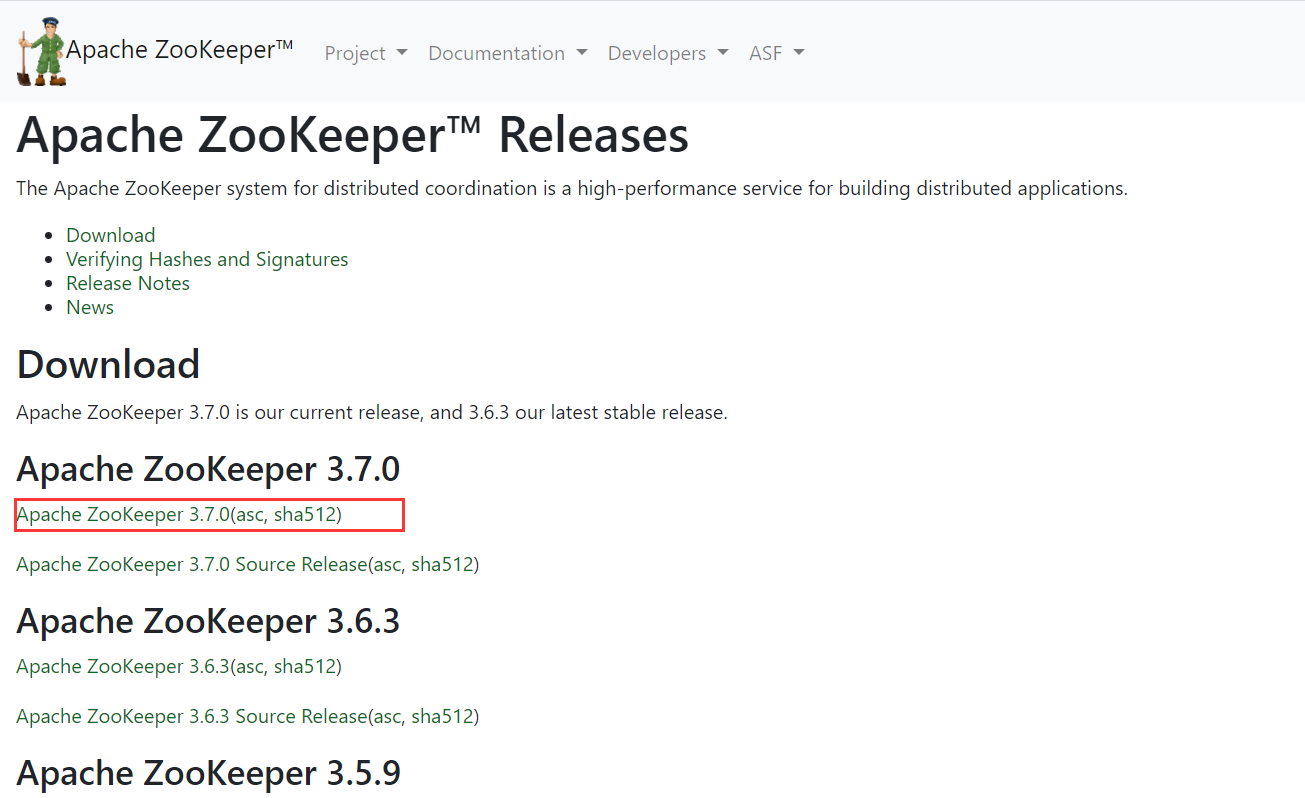This screenshot has height=798, width=1305.
Task: Open sha512 for 3.7.0 Source Release
Action: (x=442, y=565)
